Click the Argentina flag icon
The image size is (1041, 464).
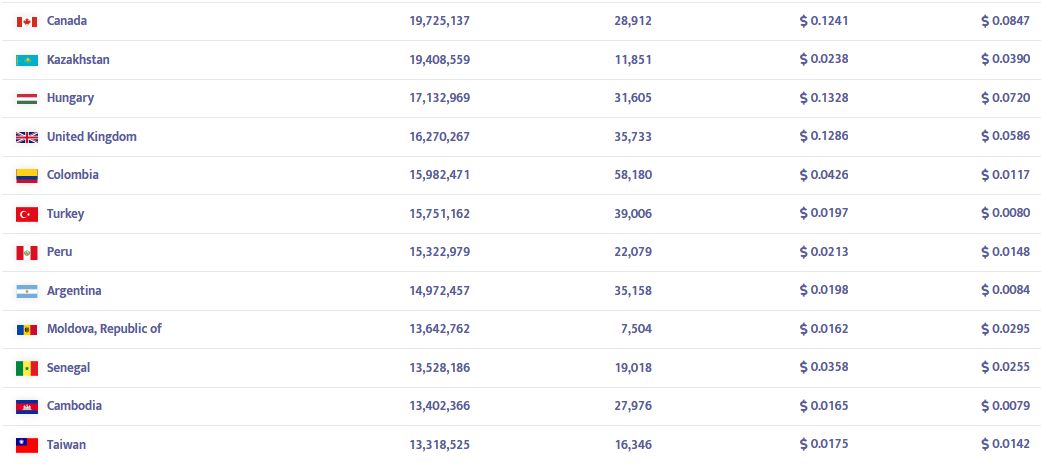click(x=27, y=291)
